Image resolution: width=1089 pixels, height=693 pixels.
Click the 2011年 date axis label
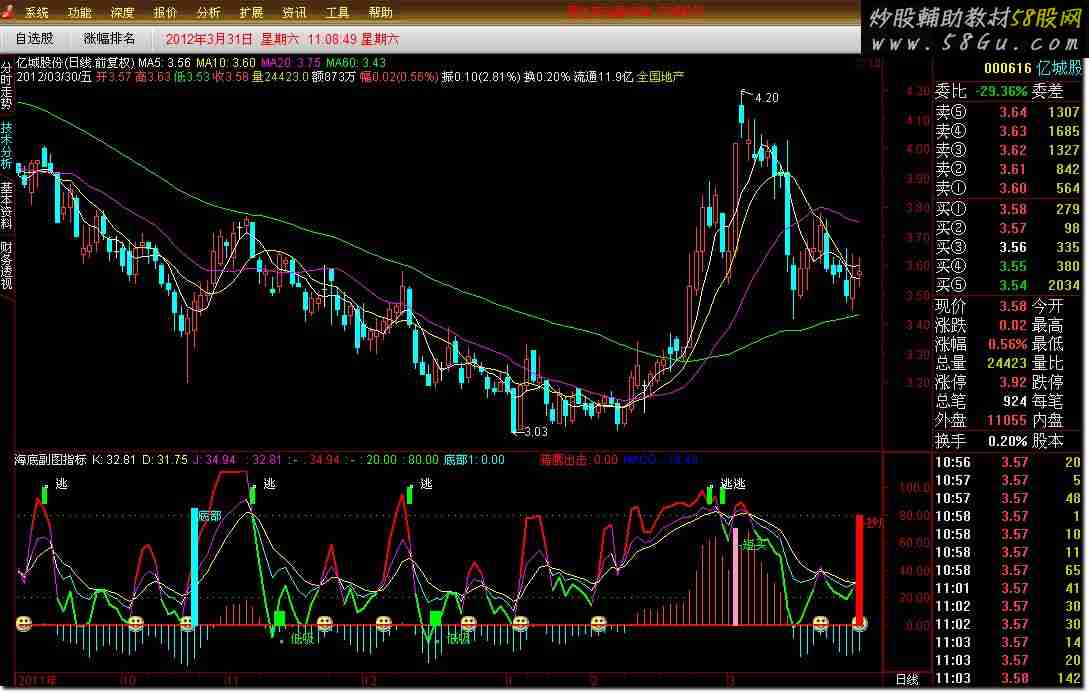pos(37,680)
